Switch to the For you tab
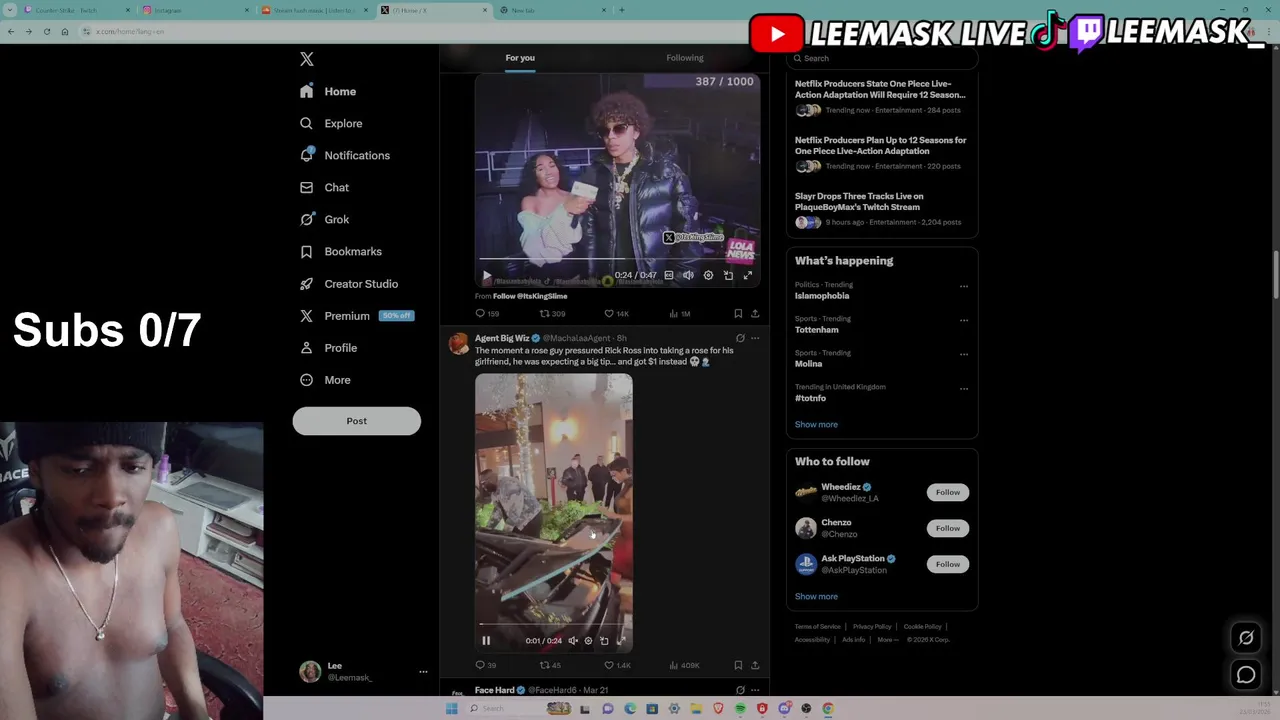Screen dimensions: 1280x720 tap(520, 58)
